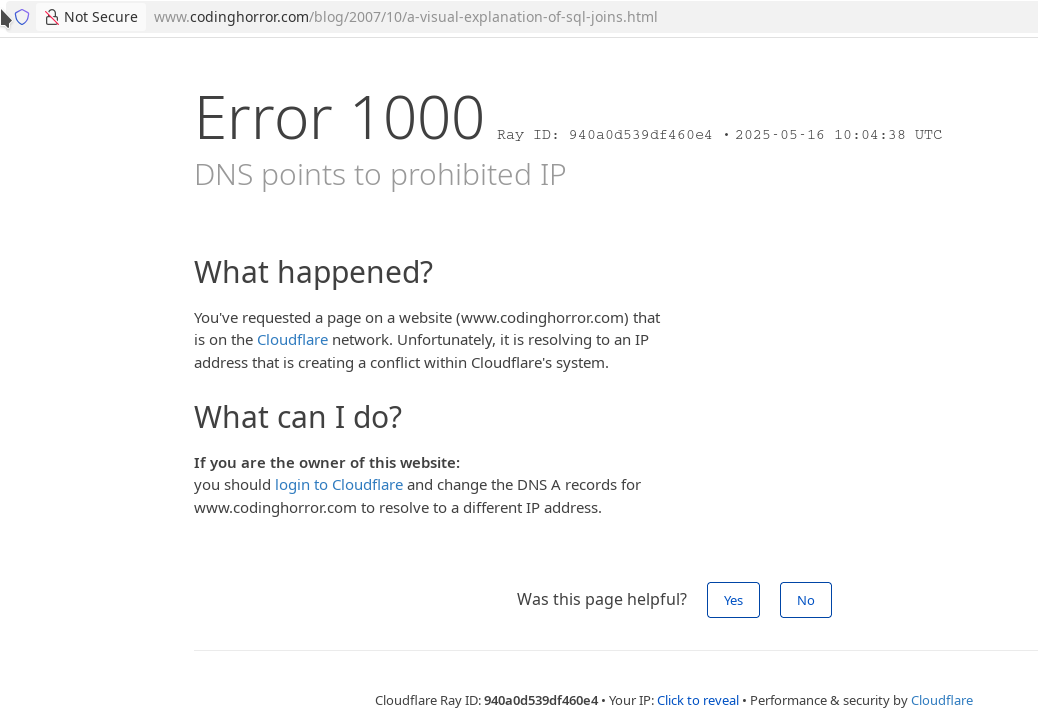Click the Was this page helpful? label
The width and height of the screenshot is (1038, 724).
pyautogui.click(x=602, y=600)
